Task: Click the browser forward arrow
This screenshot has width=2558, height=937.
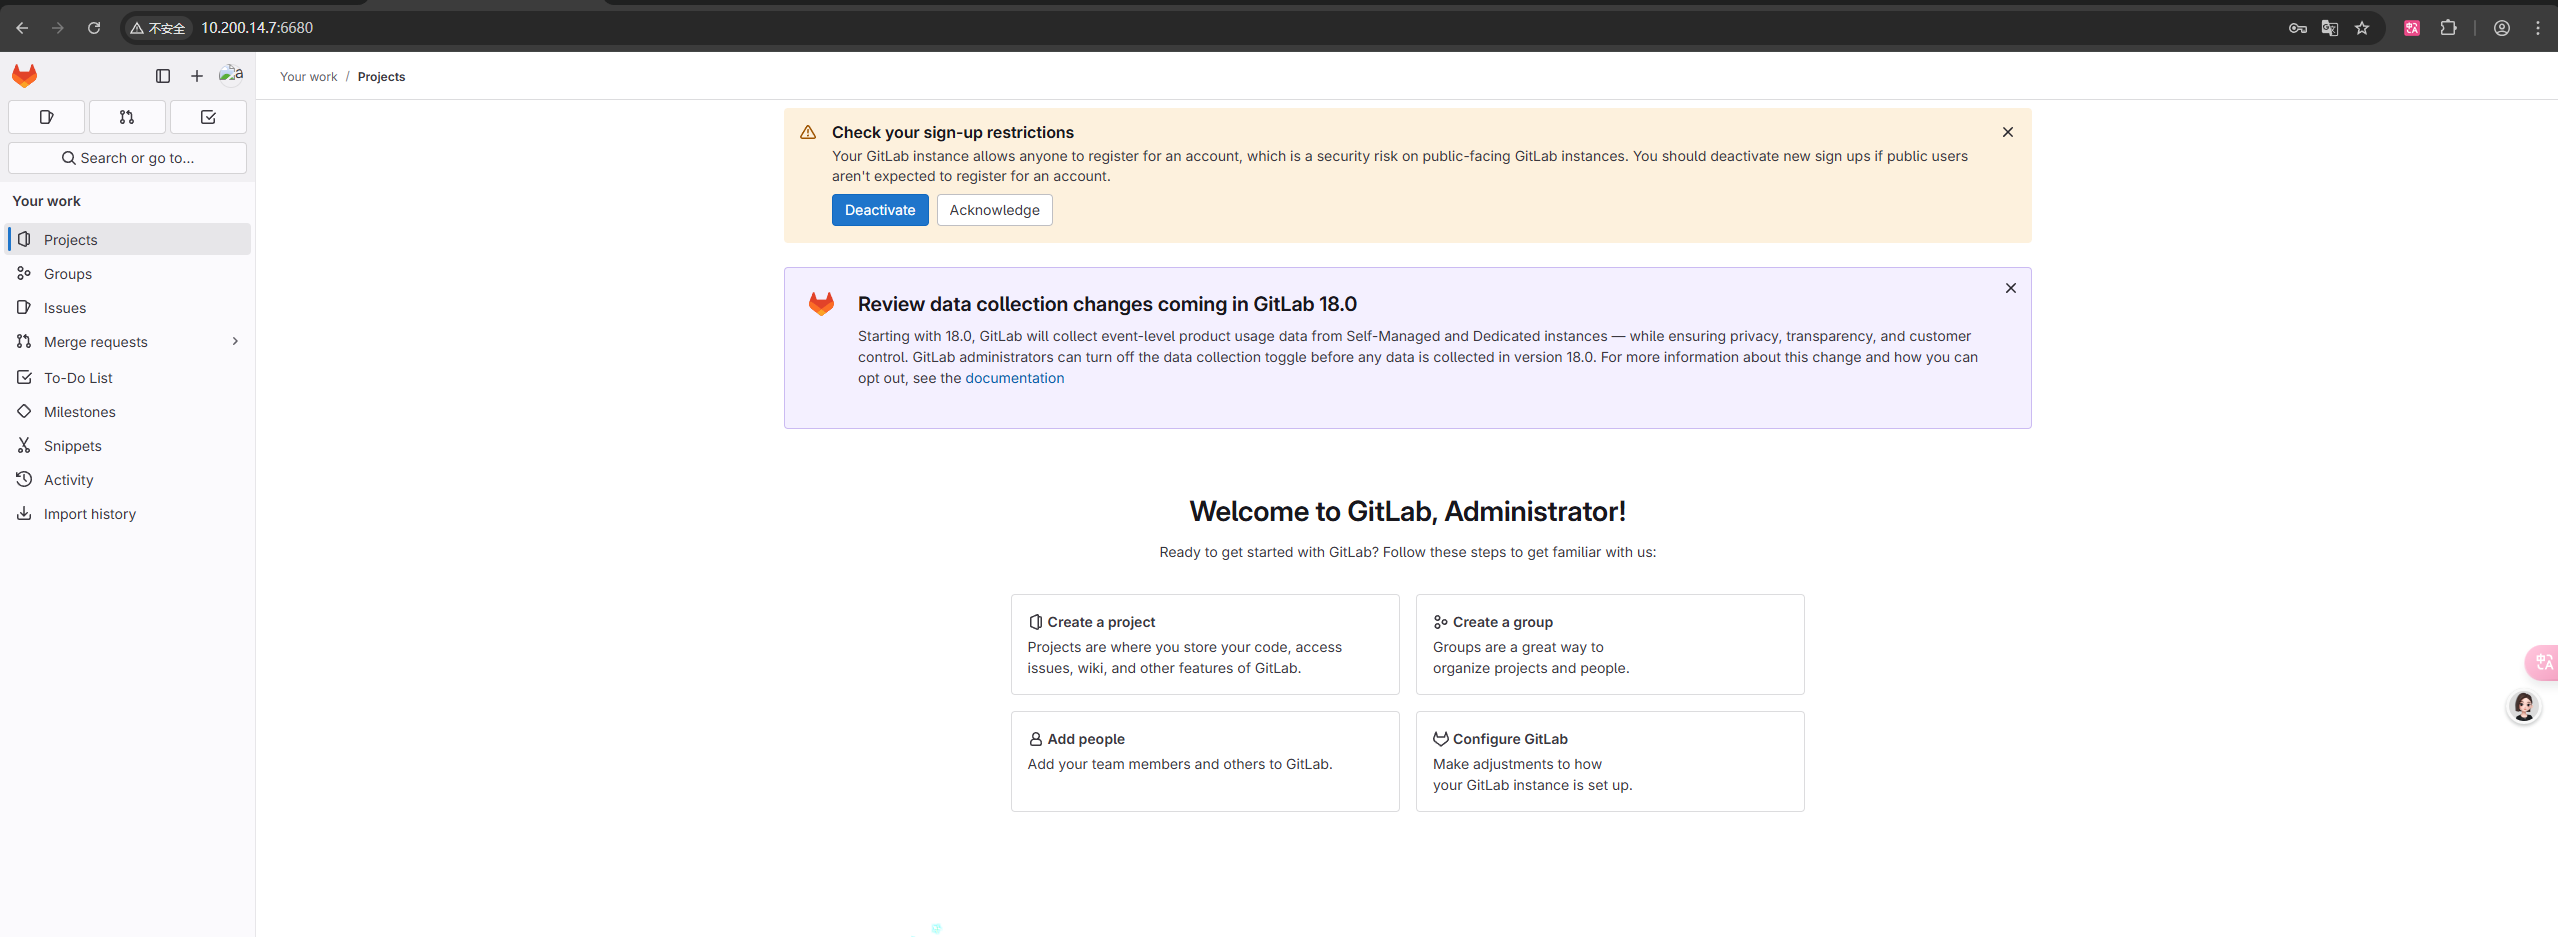Action: [x=58, y=28]
